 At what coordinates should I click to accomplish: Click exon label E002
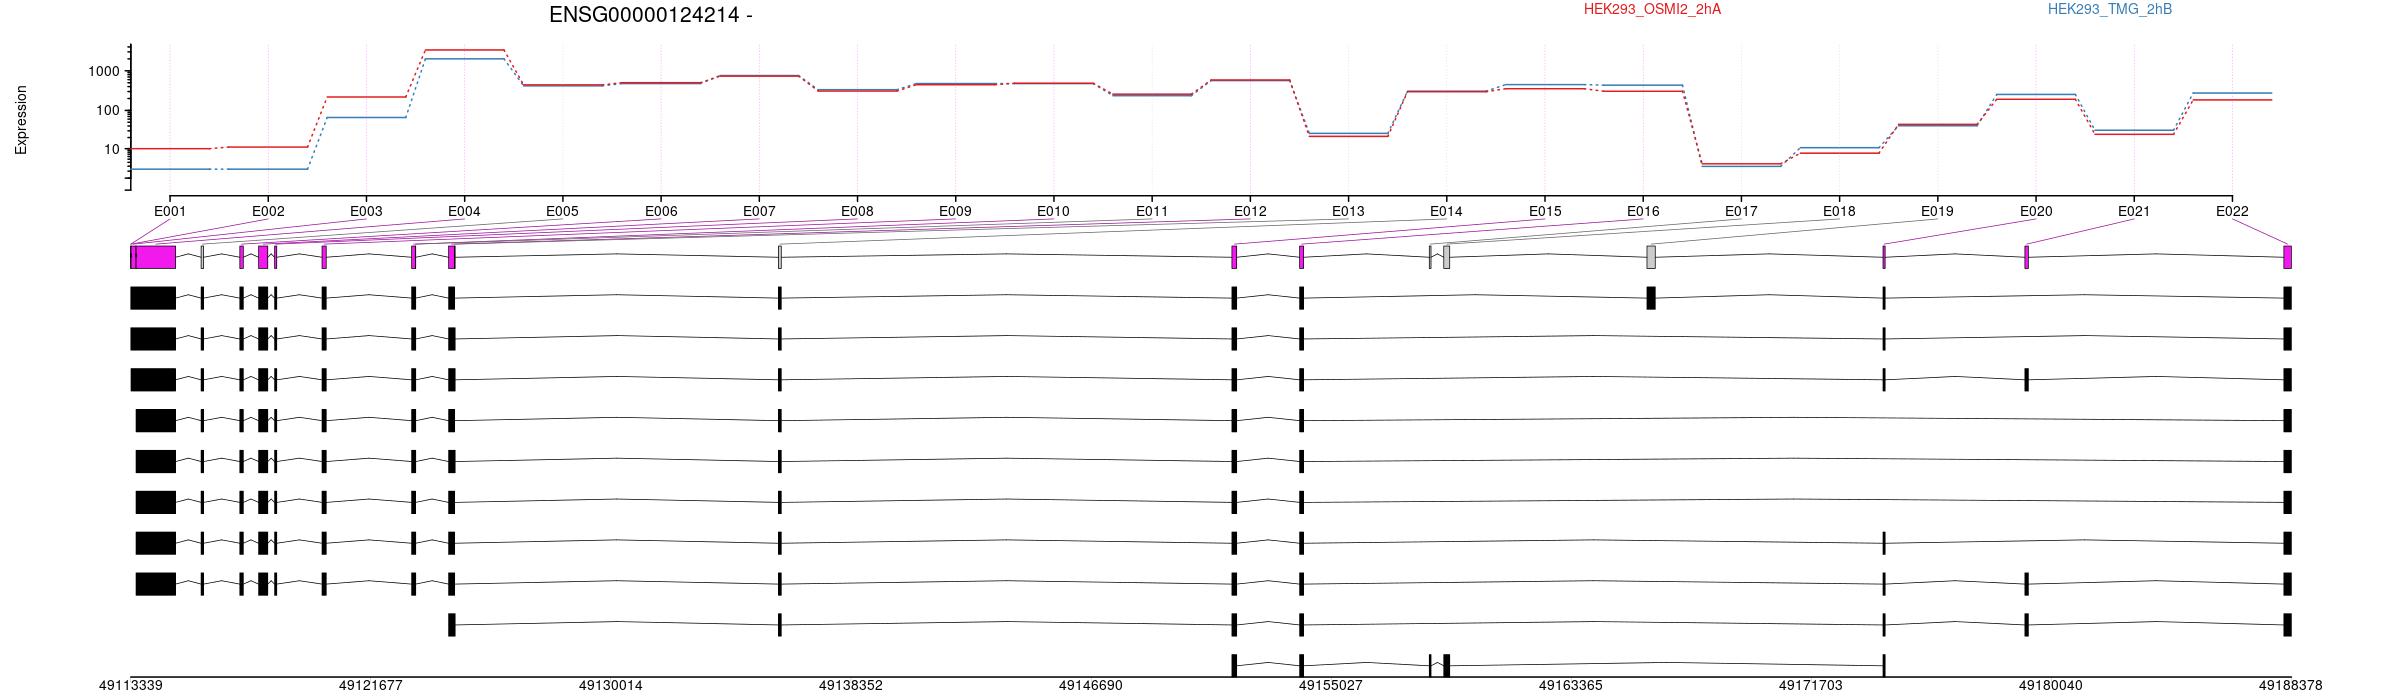tap(268, 211)
